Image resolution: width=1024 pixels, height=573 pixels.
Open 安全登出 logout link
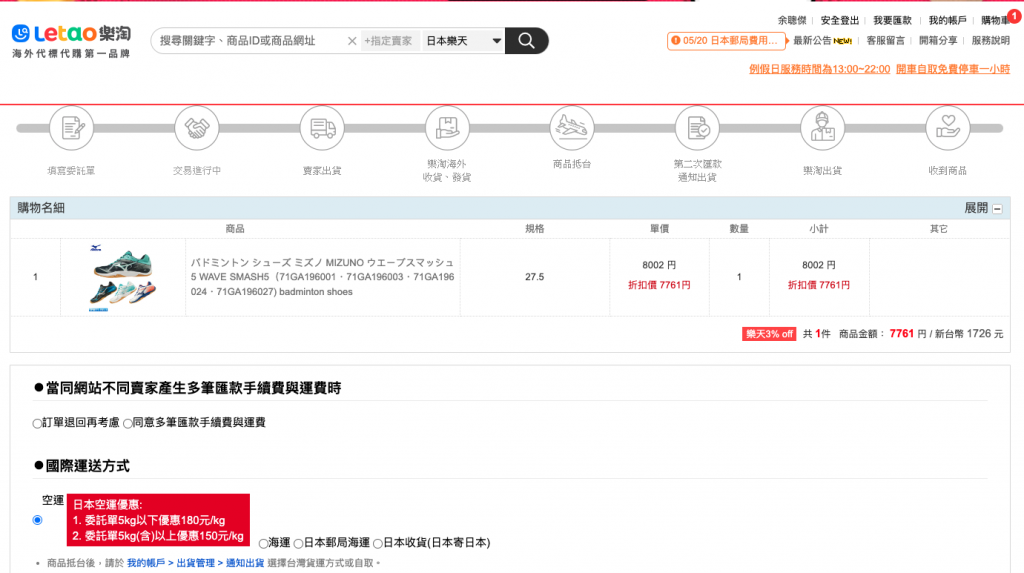839,20
